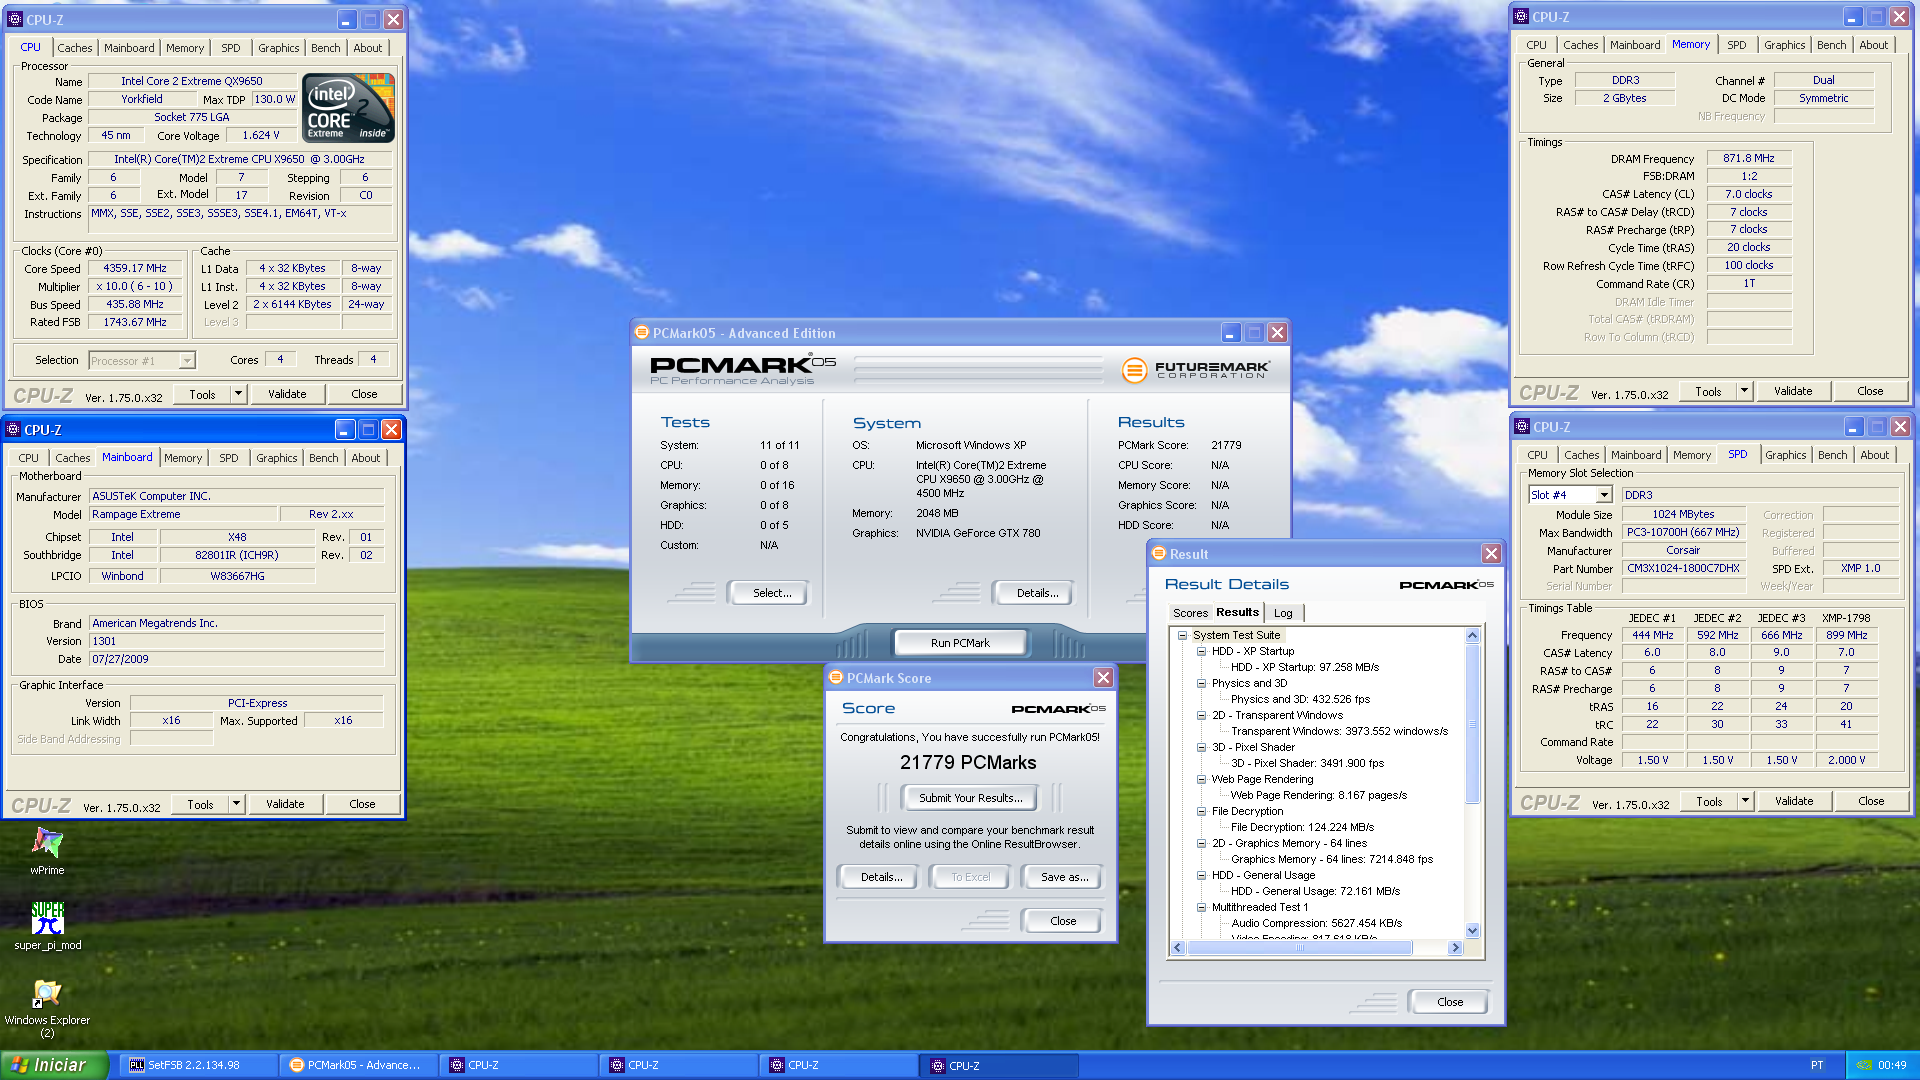
Task: Click Validate in Mainboard CPU-Z window
Action: click(x=285, y=804)
